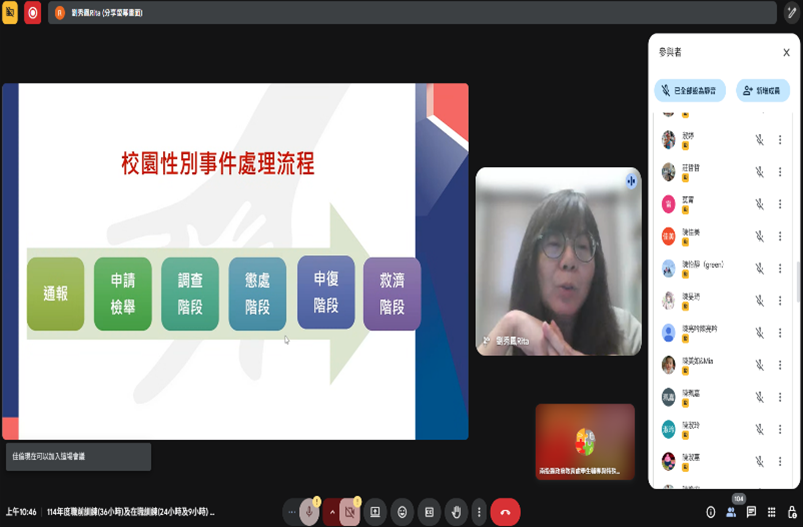The width and height of the screenshot is (803, 527).
Task: Open the emoji reactions button
Action: (x=402, y=511)
